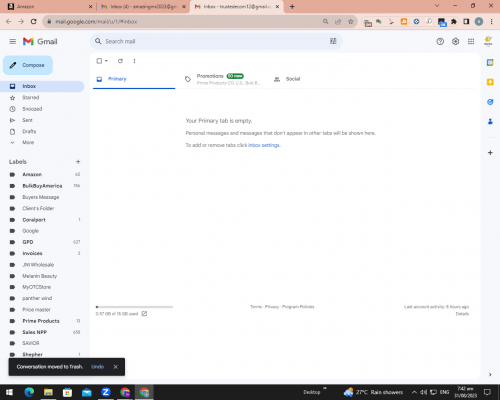Dismiss the Conversation moved to Trash notification
Screen dimensions: 500x400
[x=115, y=367]
